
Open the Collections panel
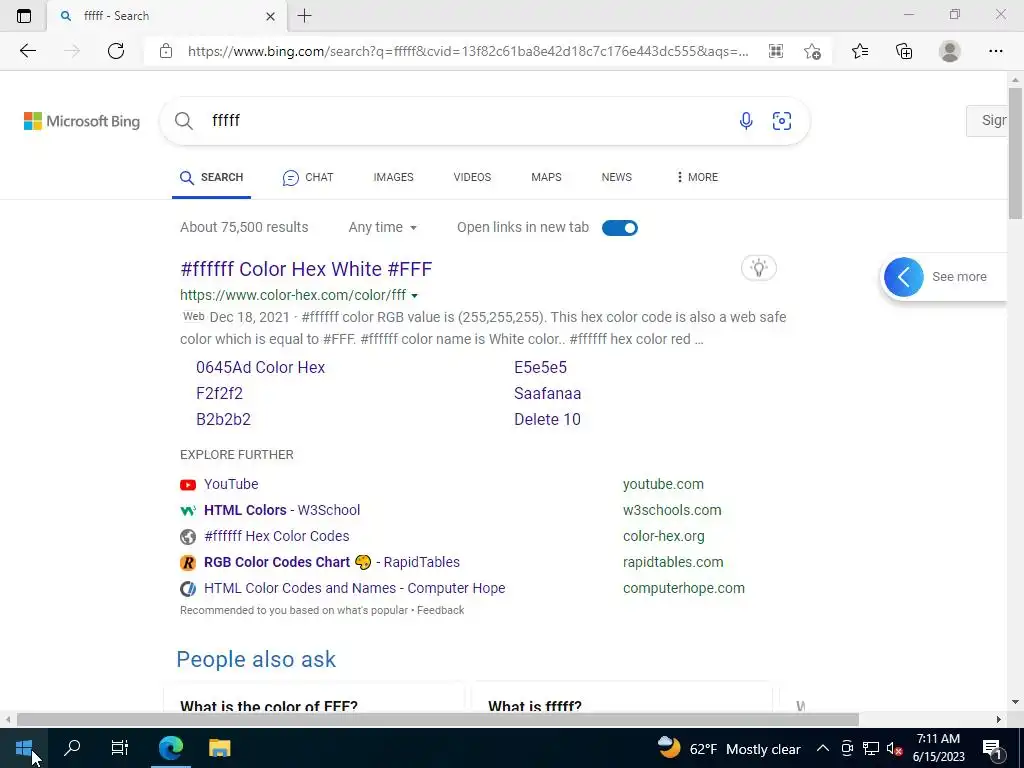904,51
